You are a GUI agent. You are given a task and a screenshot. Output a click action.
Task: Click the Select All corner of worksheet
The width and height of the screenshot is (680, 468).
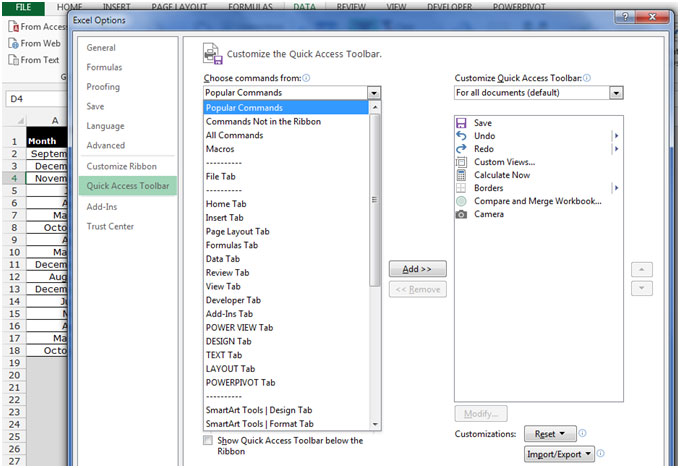click(x=17, y=121)
